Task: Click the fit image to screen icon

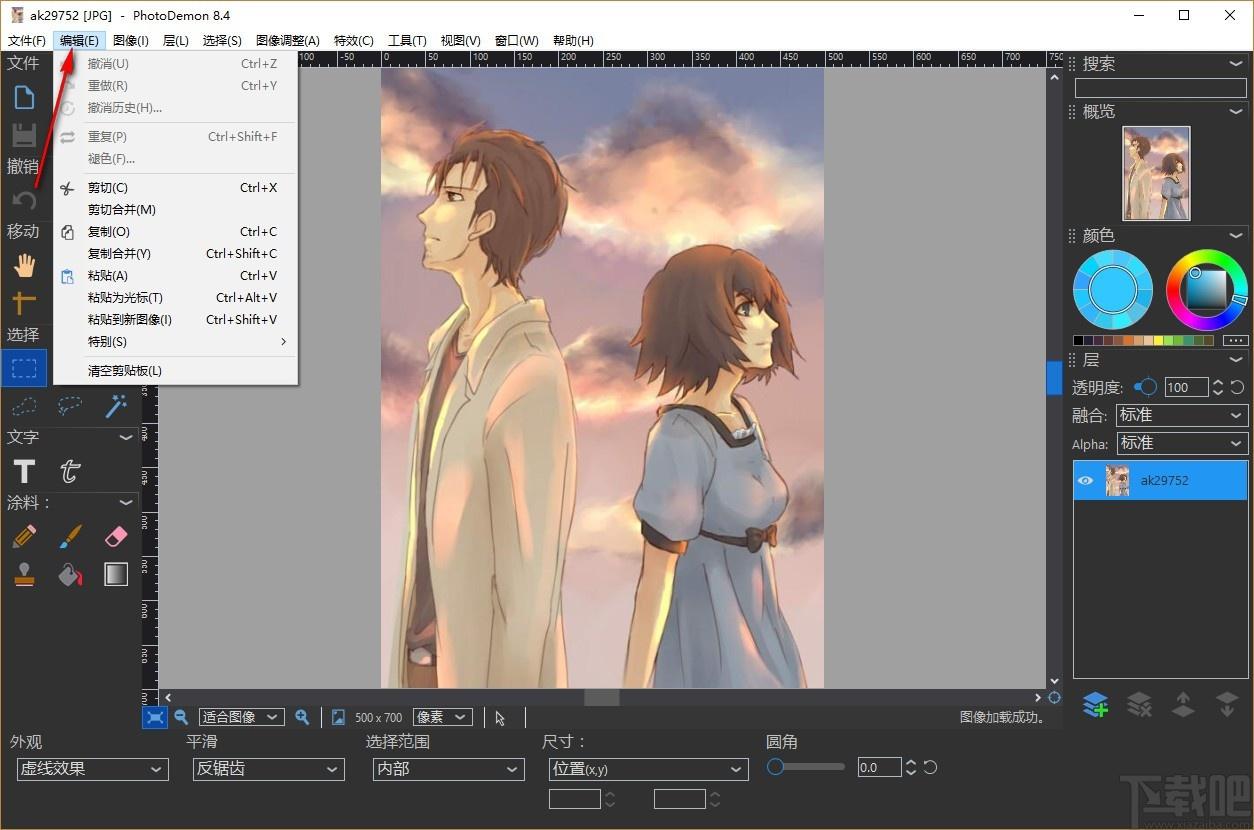Action: click(x=155, y=717)
